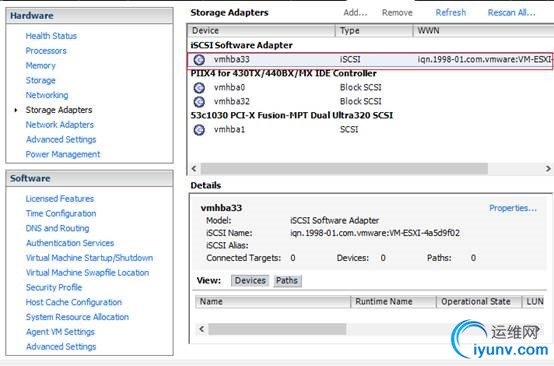Refresh the storage adapters list

point(450,13)
